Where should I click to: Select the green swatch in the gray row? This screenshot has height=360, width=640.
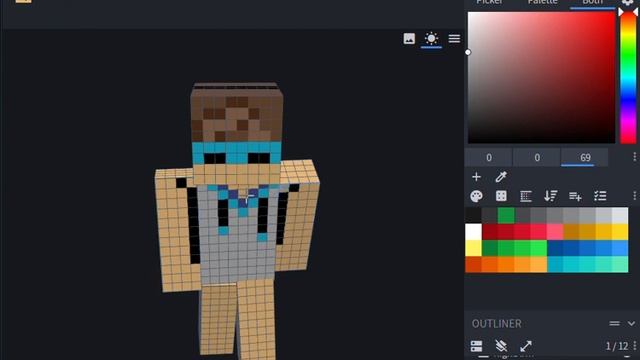pyautogui.click(x=506, y=216)
